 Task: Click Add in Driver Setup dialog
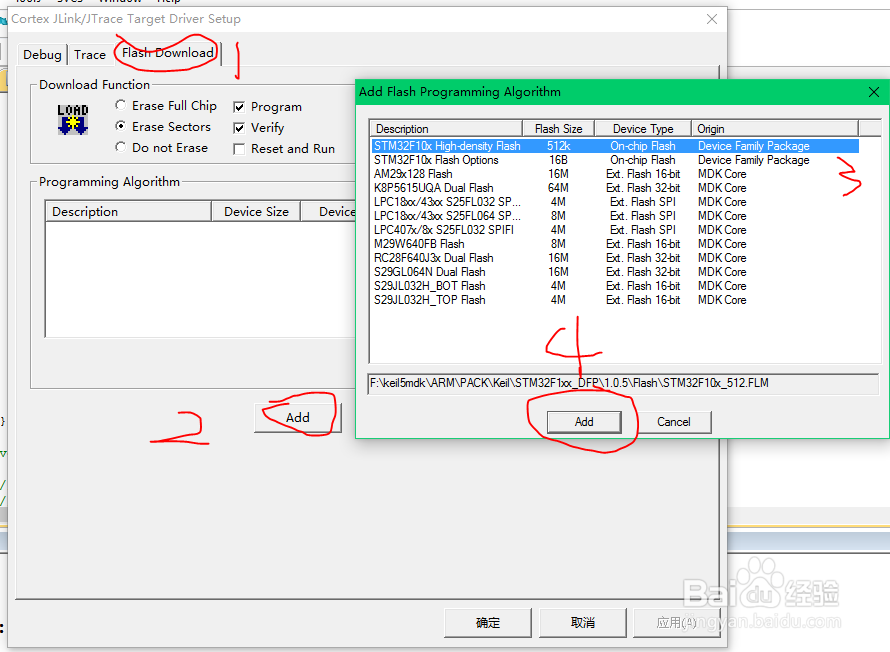click(x=297, y=418)
